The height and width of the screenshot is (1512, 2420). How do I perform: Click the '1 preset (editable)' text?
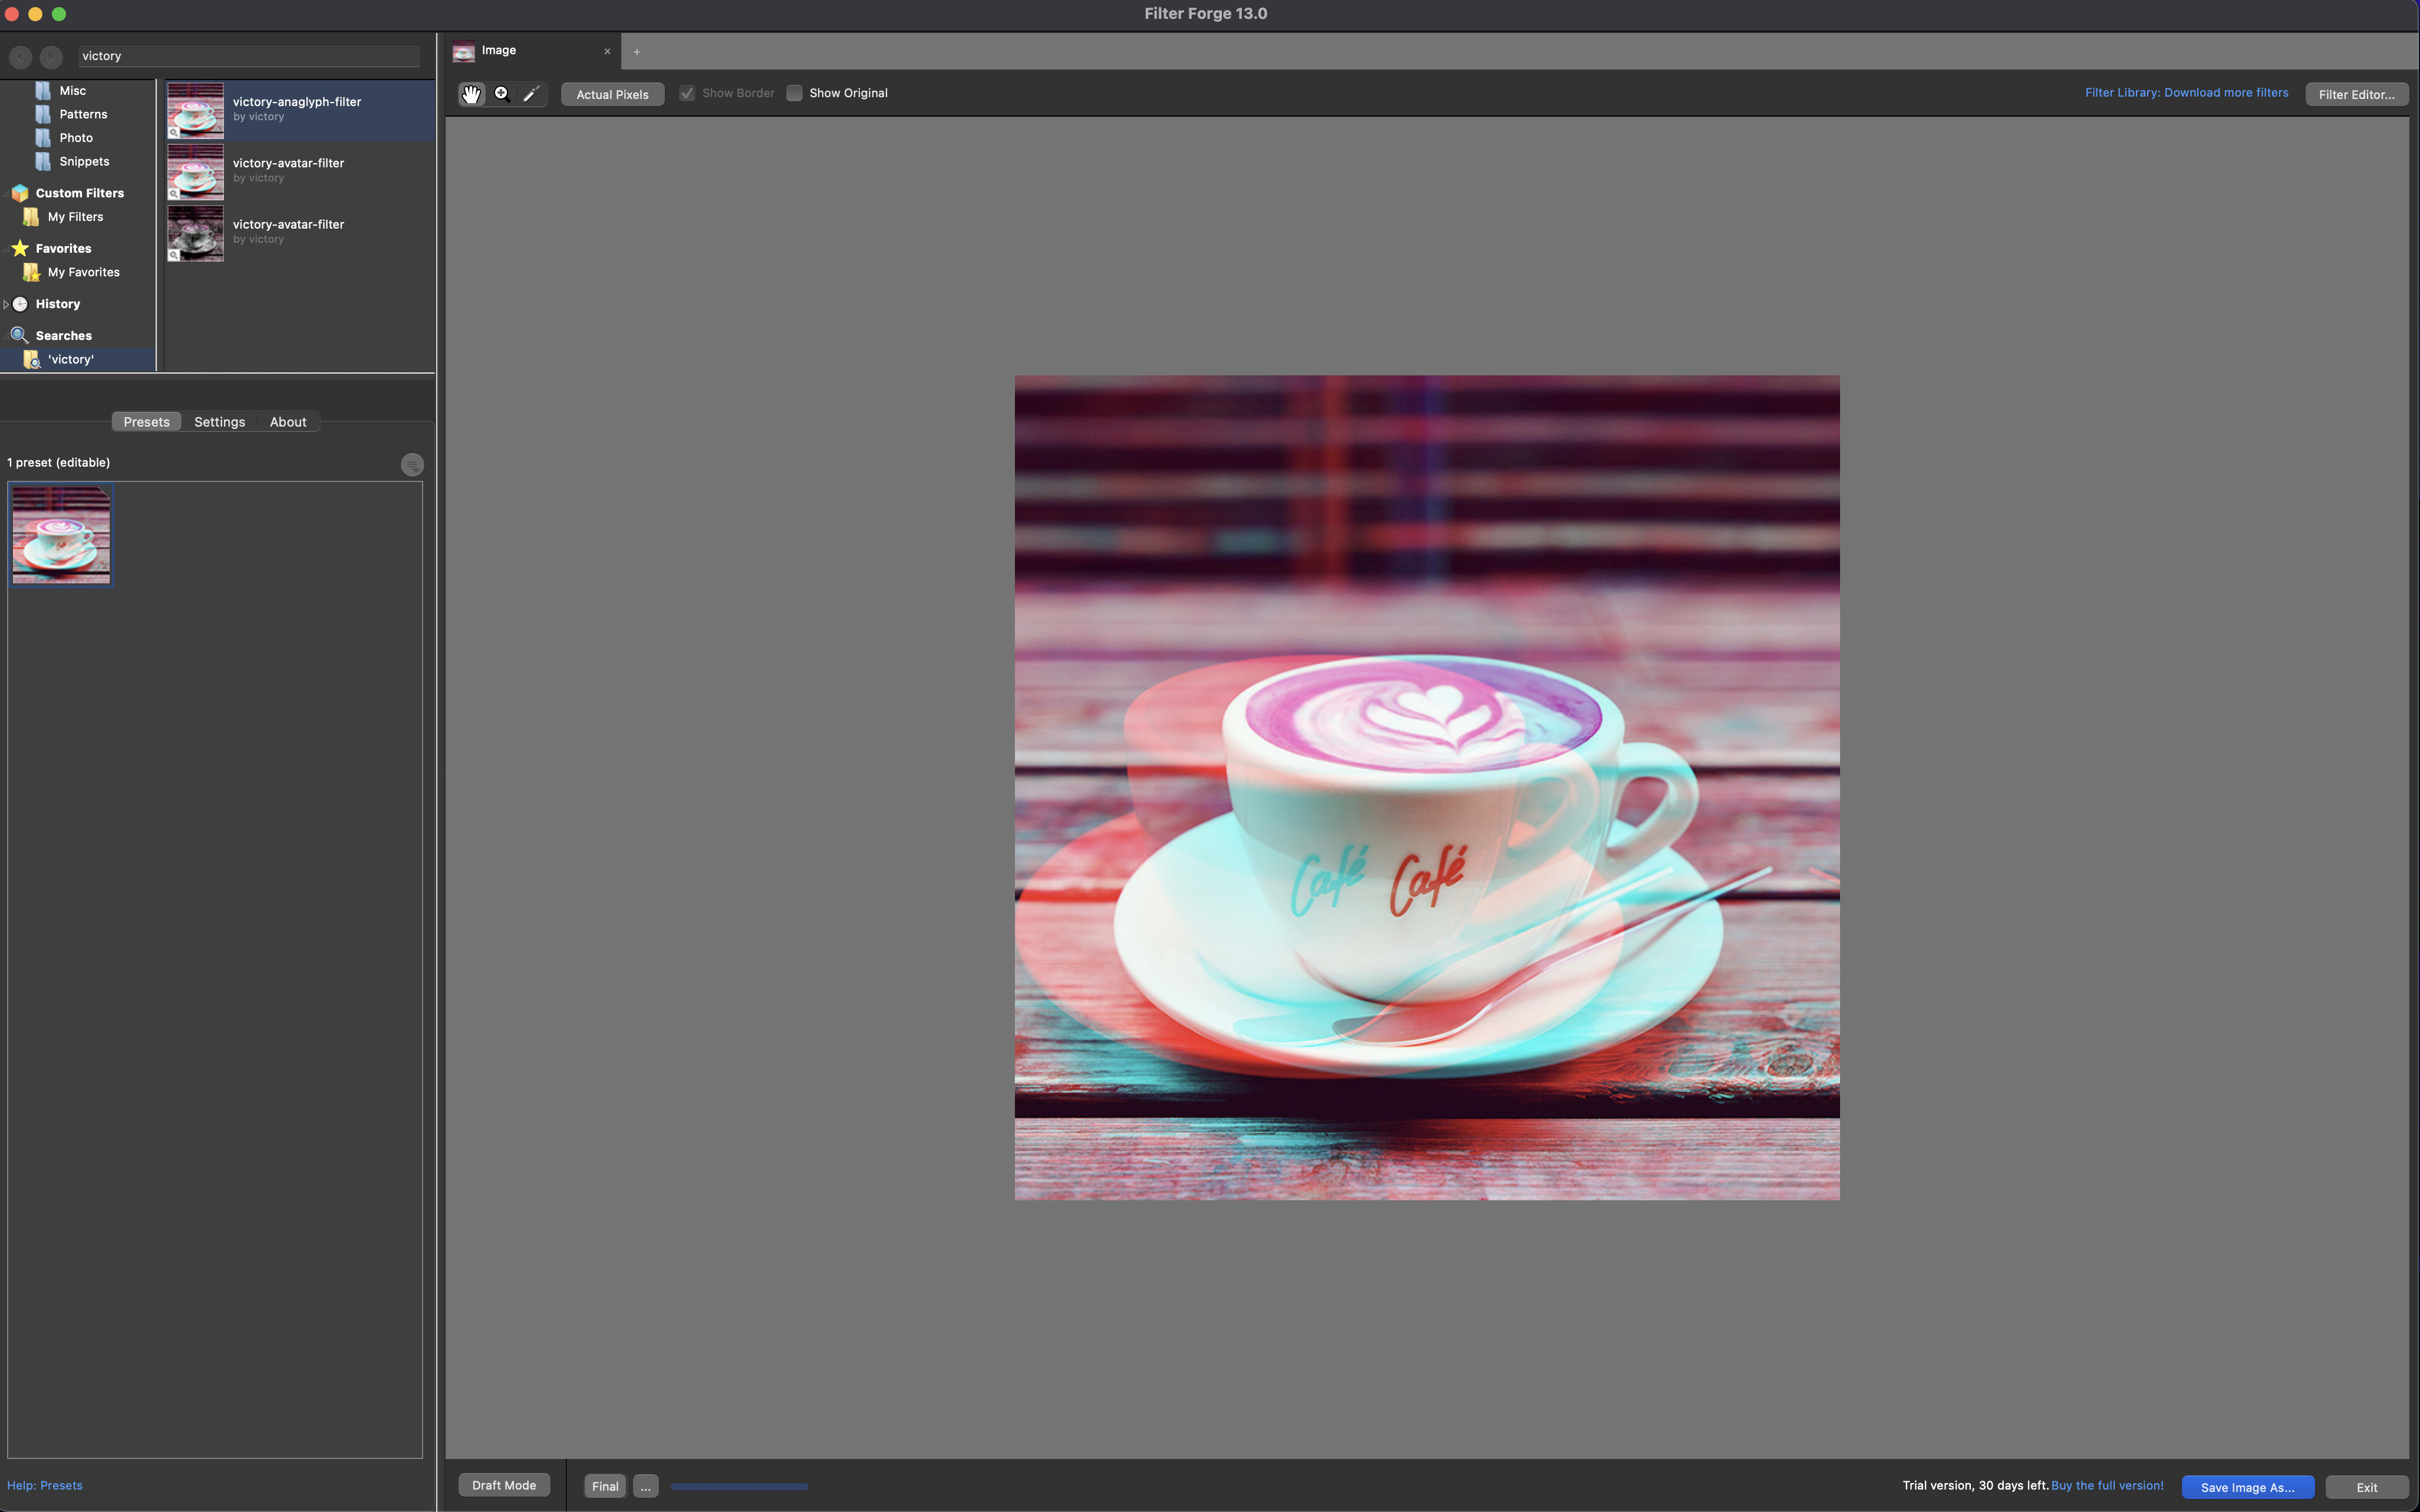pos(59,462)
